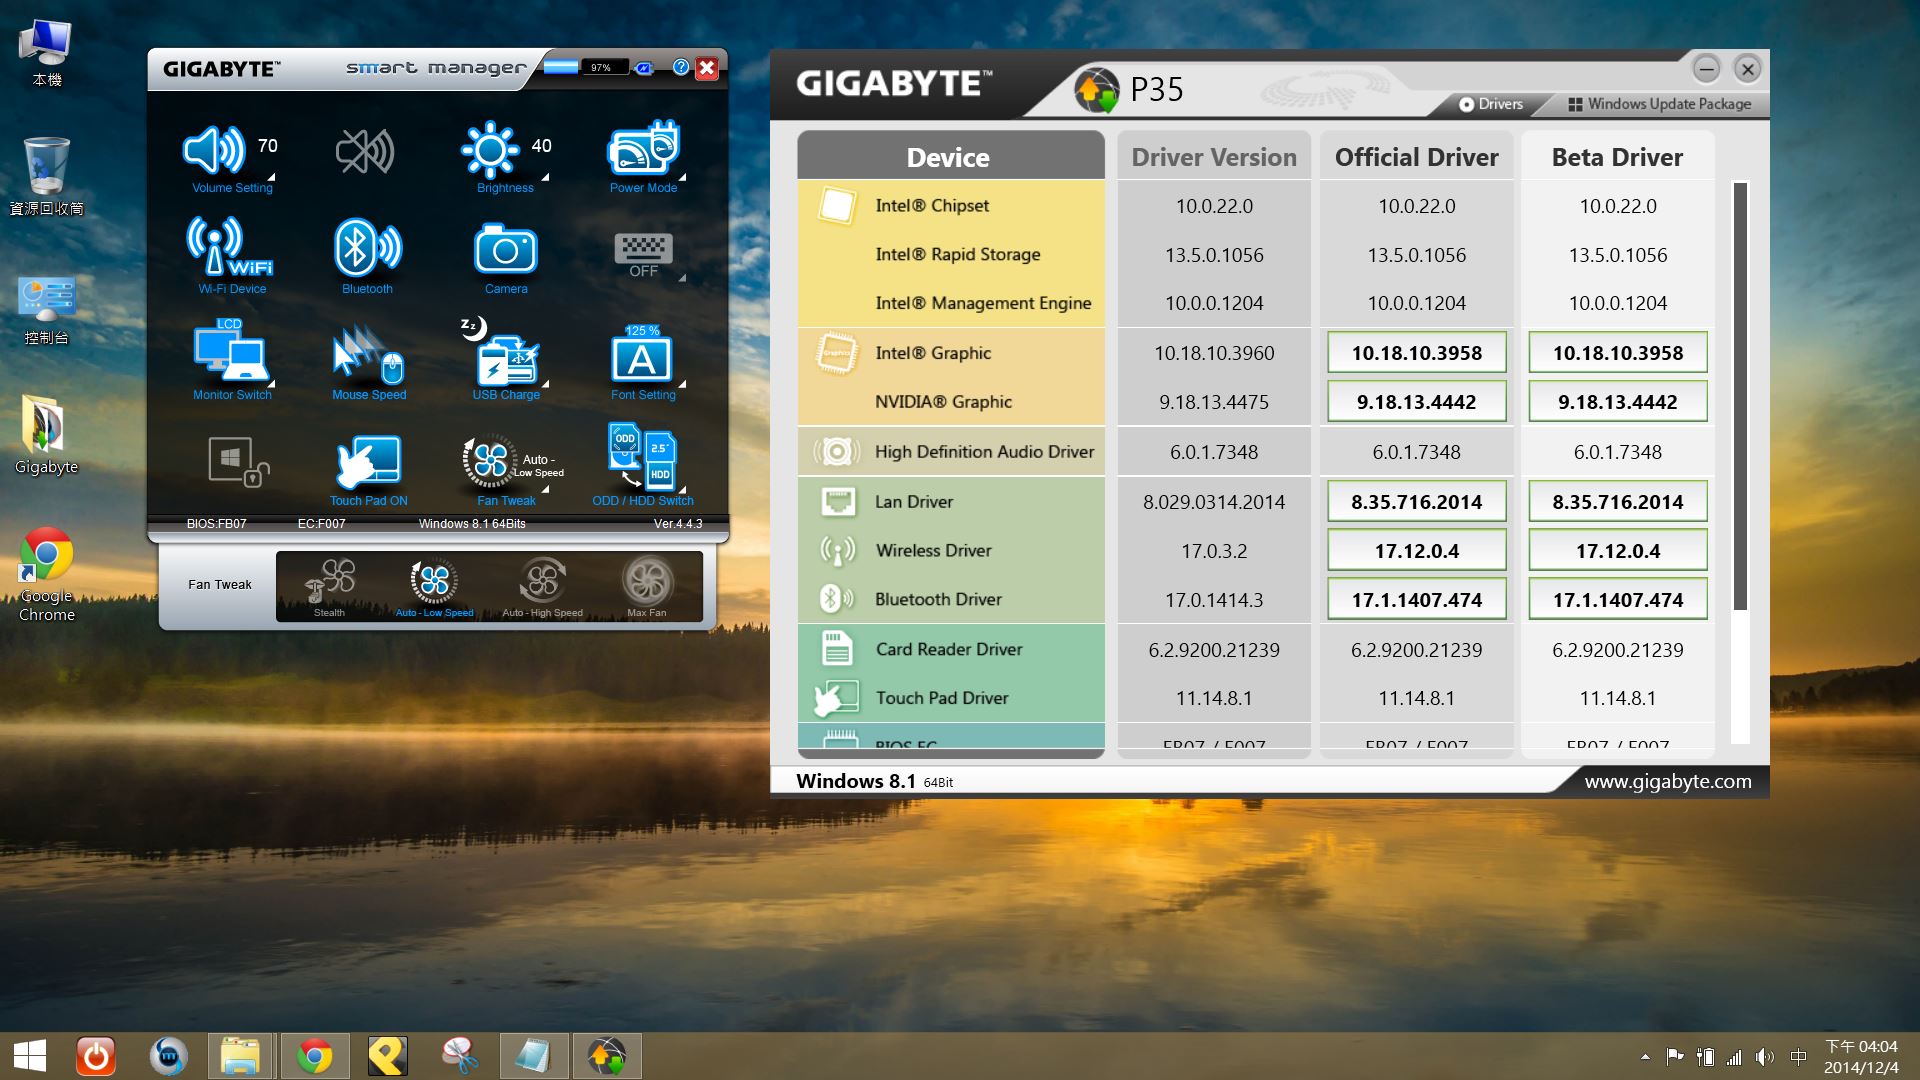Toggle the Wi-Fi Device antenna icon

230,246
